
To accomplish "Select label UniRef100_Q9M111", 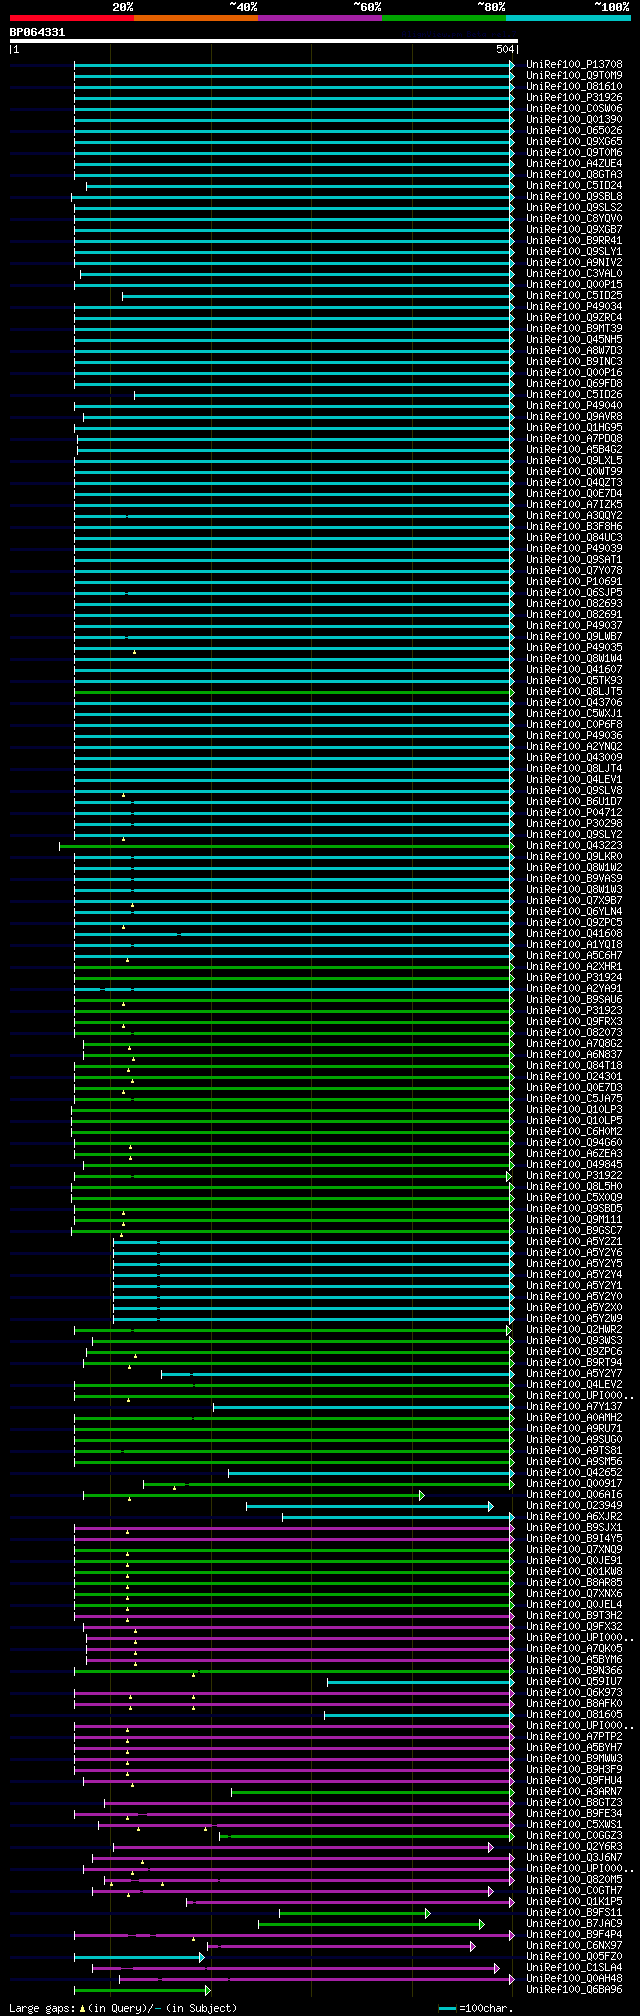I will click(x=574, y=1220).
